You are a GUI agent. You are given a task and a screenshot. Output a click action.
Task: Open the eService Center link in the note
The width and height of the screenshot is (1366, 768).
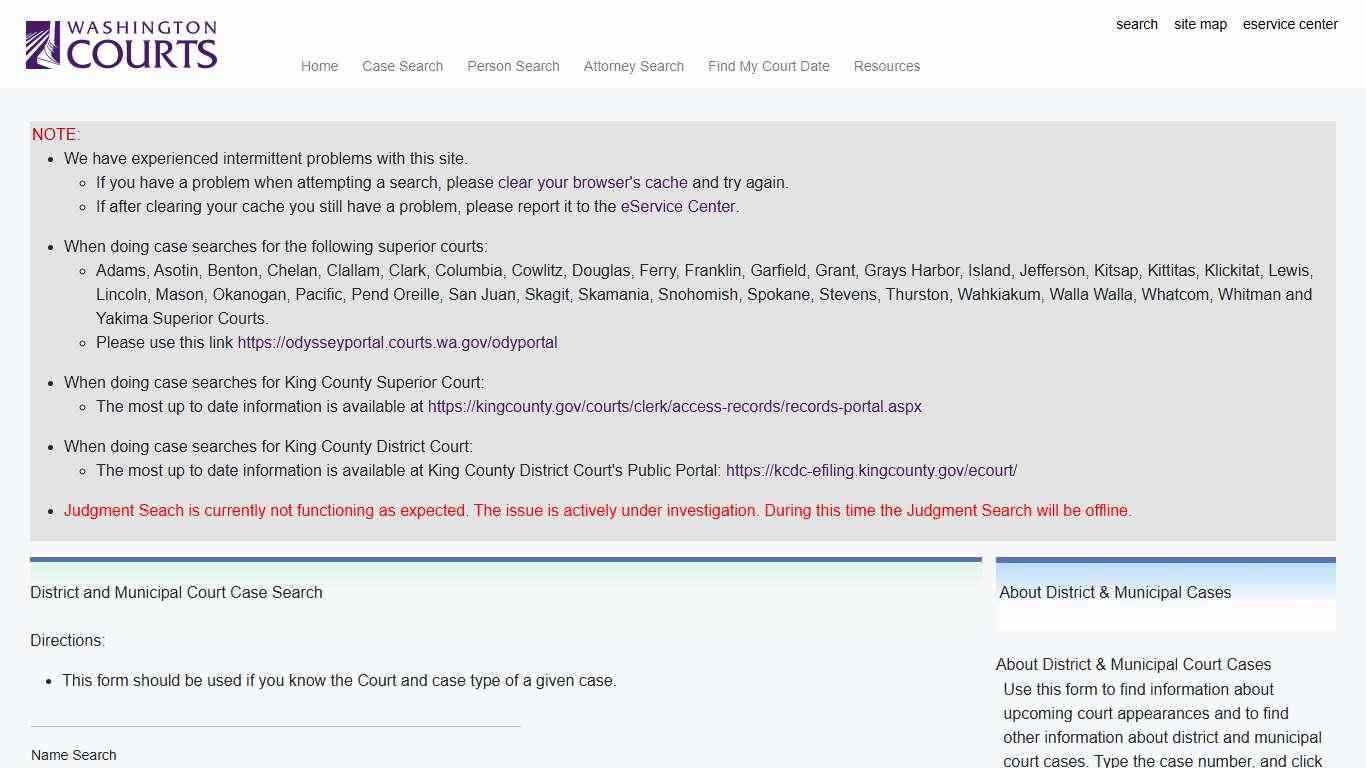(x=677, y=206)
